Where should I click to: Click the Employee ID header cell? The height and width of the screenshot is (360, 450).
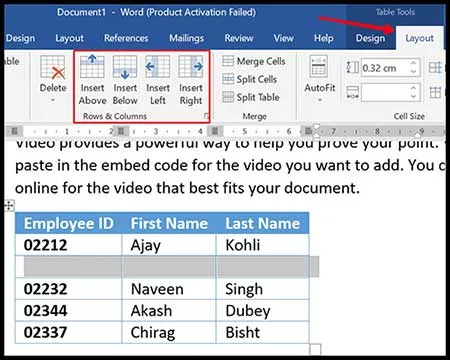pyautogui.click(x=68, y=223)
